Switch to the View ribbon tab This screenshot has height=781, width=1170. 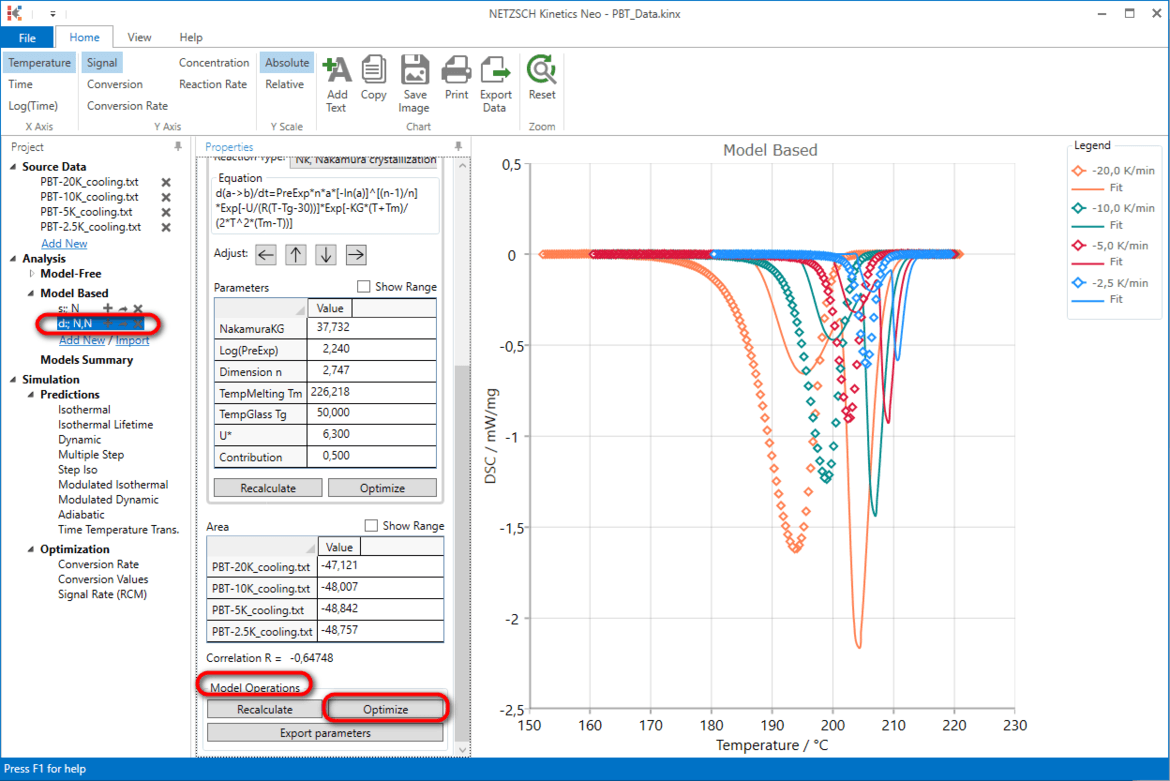[139, 37]
